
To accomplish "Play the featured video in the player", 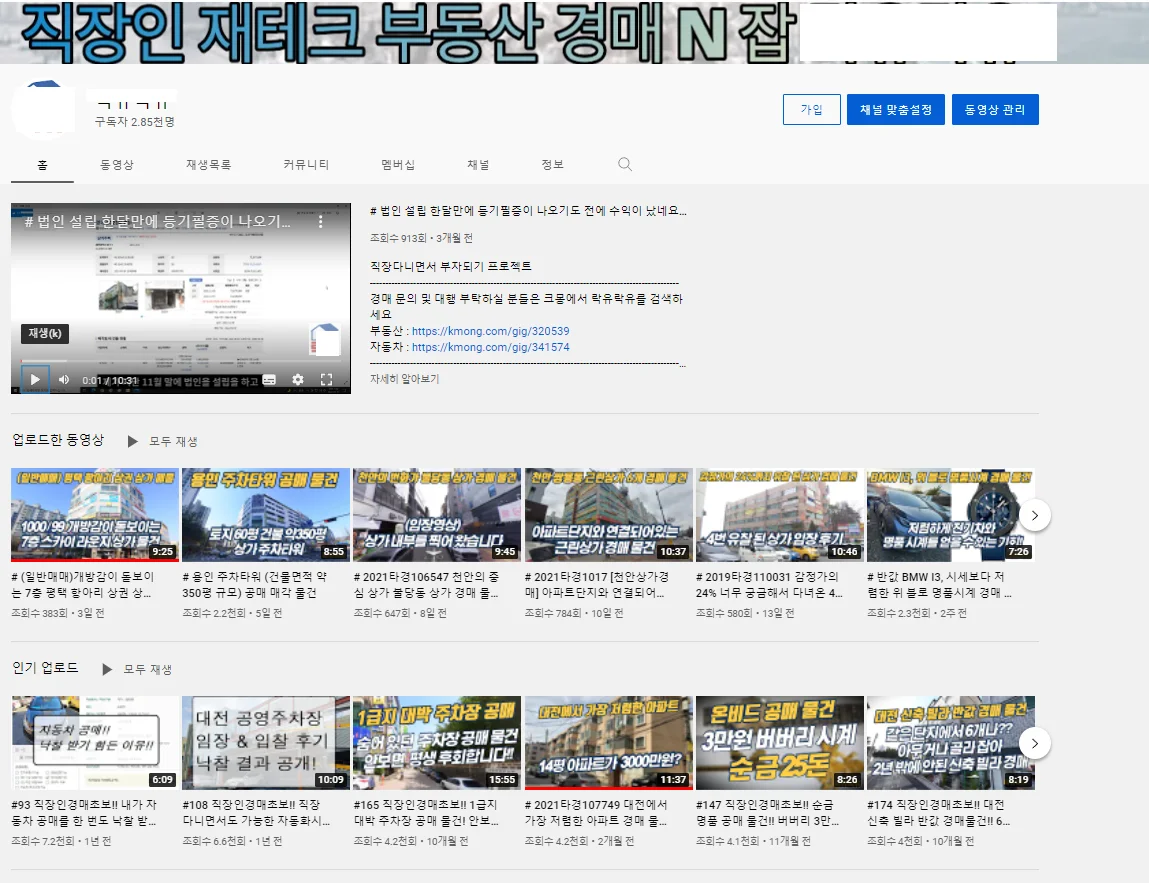I will [35, 379].
